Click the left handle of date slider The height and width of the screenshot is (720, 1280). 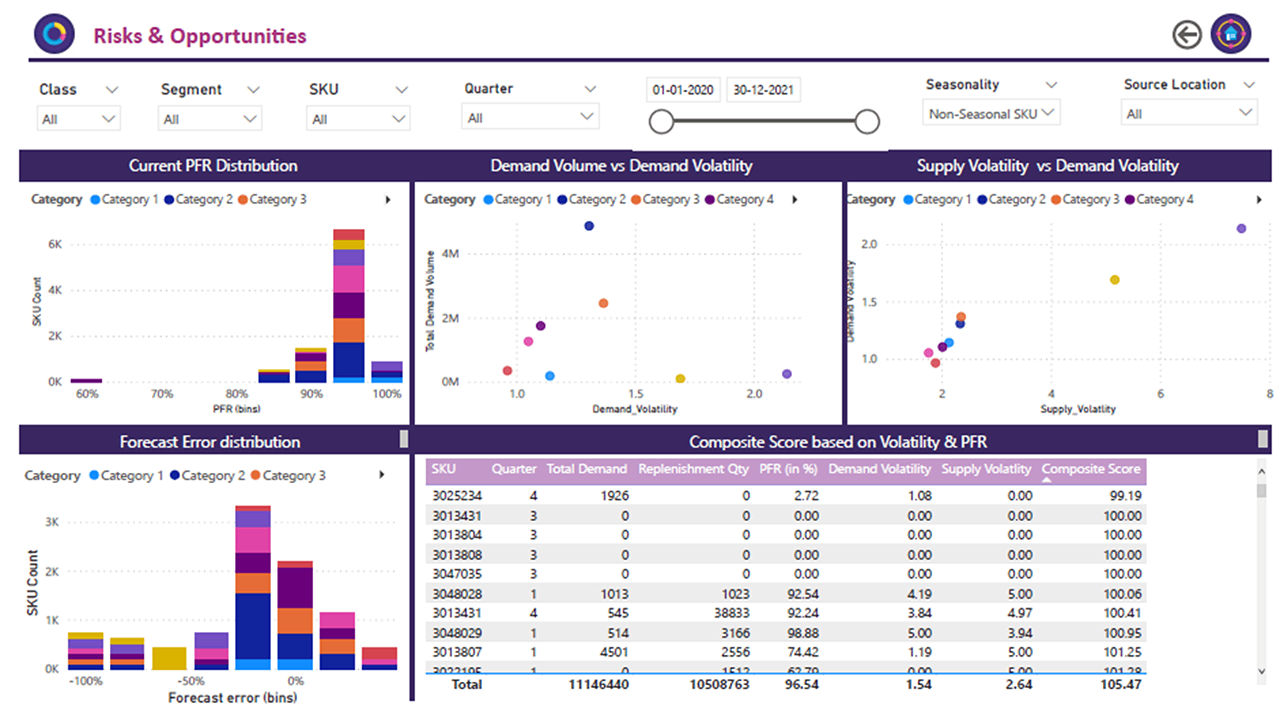(661, 122)
